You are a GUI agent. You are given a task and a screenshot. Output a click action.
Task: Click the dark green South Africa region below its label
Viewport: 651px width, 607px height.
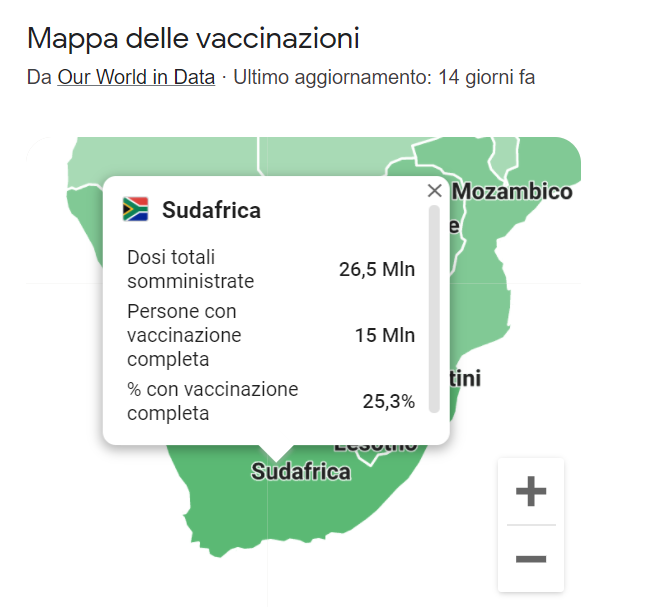[x=299, y=511]
